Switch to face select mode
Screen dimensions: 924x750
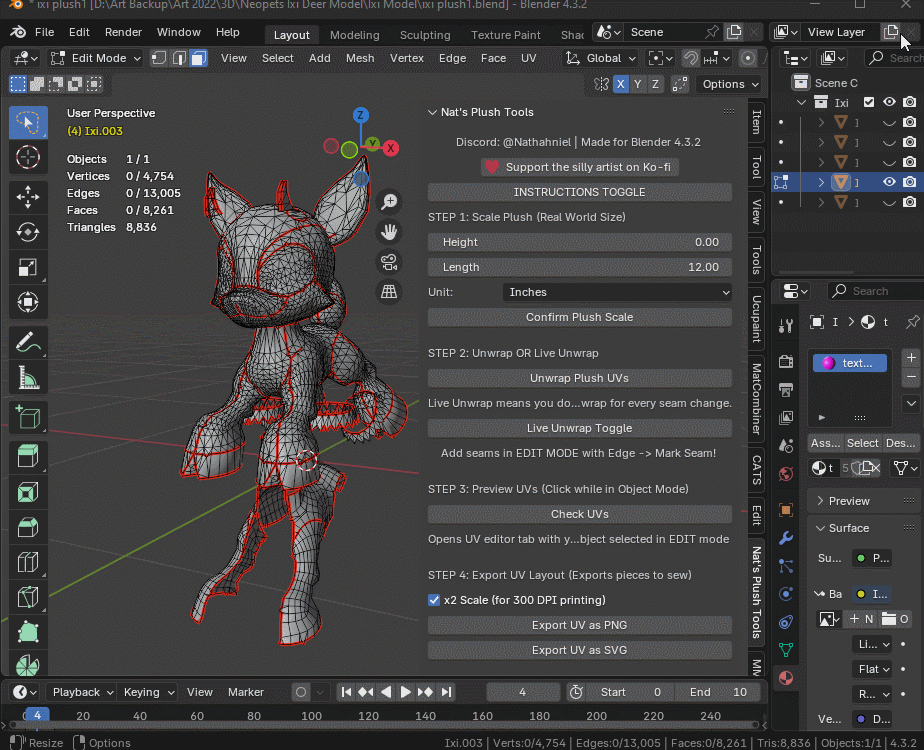(x=199, y=58)
